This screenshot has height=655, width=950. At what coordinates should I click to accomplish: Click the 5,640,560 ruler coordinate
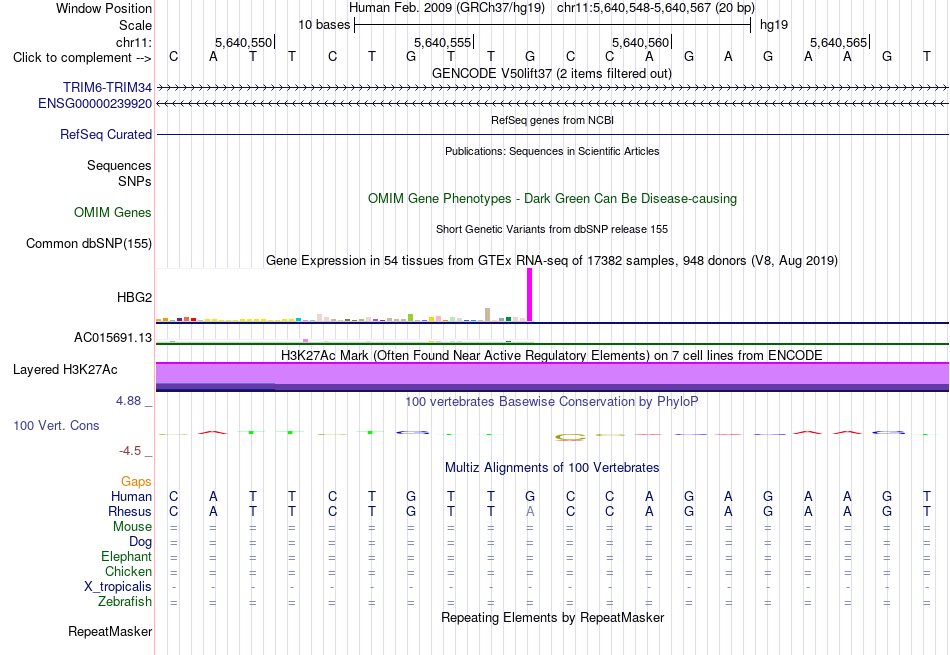coord(640,42)
